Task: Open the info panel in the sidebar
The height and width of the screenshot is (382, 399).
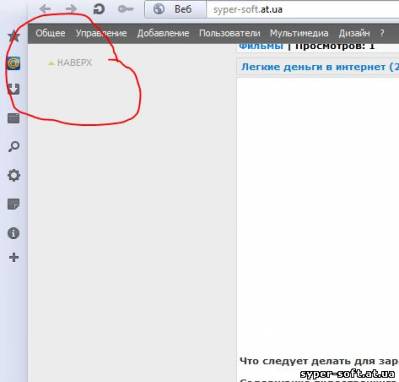Action: [x=14, y=233]
